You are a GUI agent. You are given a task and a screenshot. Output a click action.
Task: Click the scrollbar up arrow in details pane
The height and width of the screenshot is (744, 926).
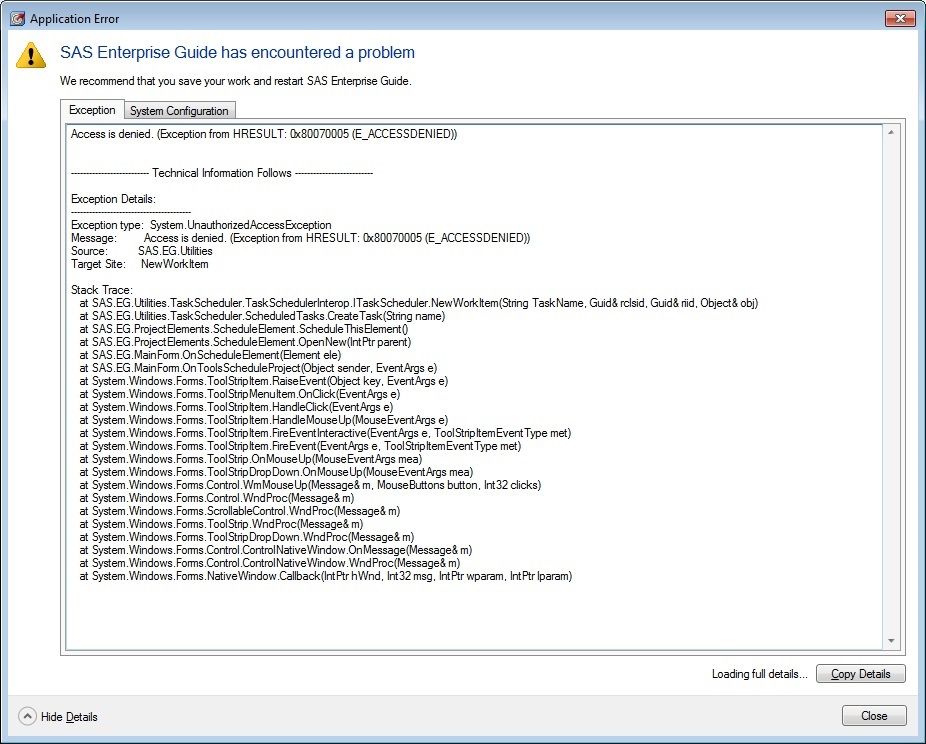(x=891, y=132)
